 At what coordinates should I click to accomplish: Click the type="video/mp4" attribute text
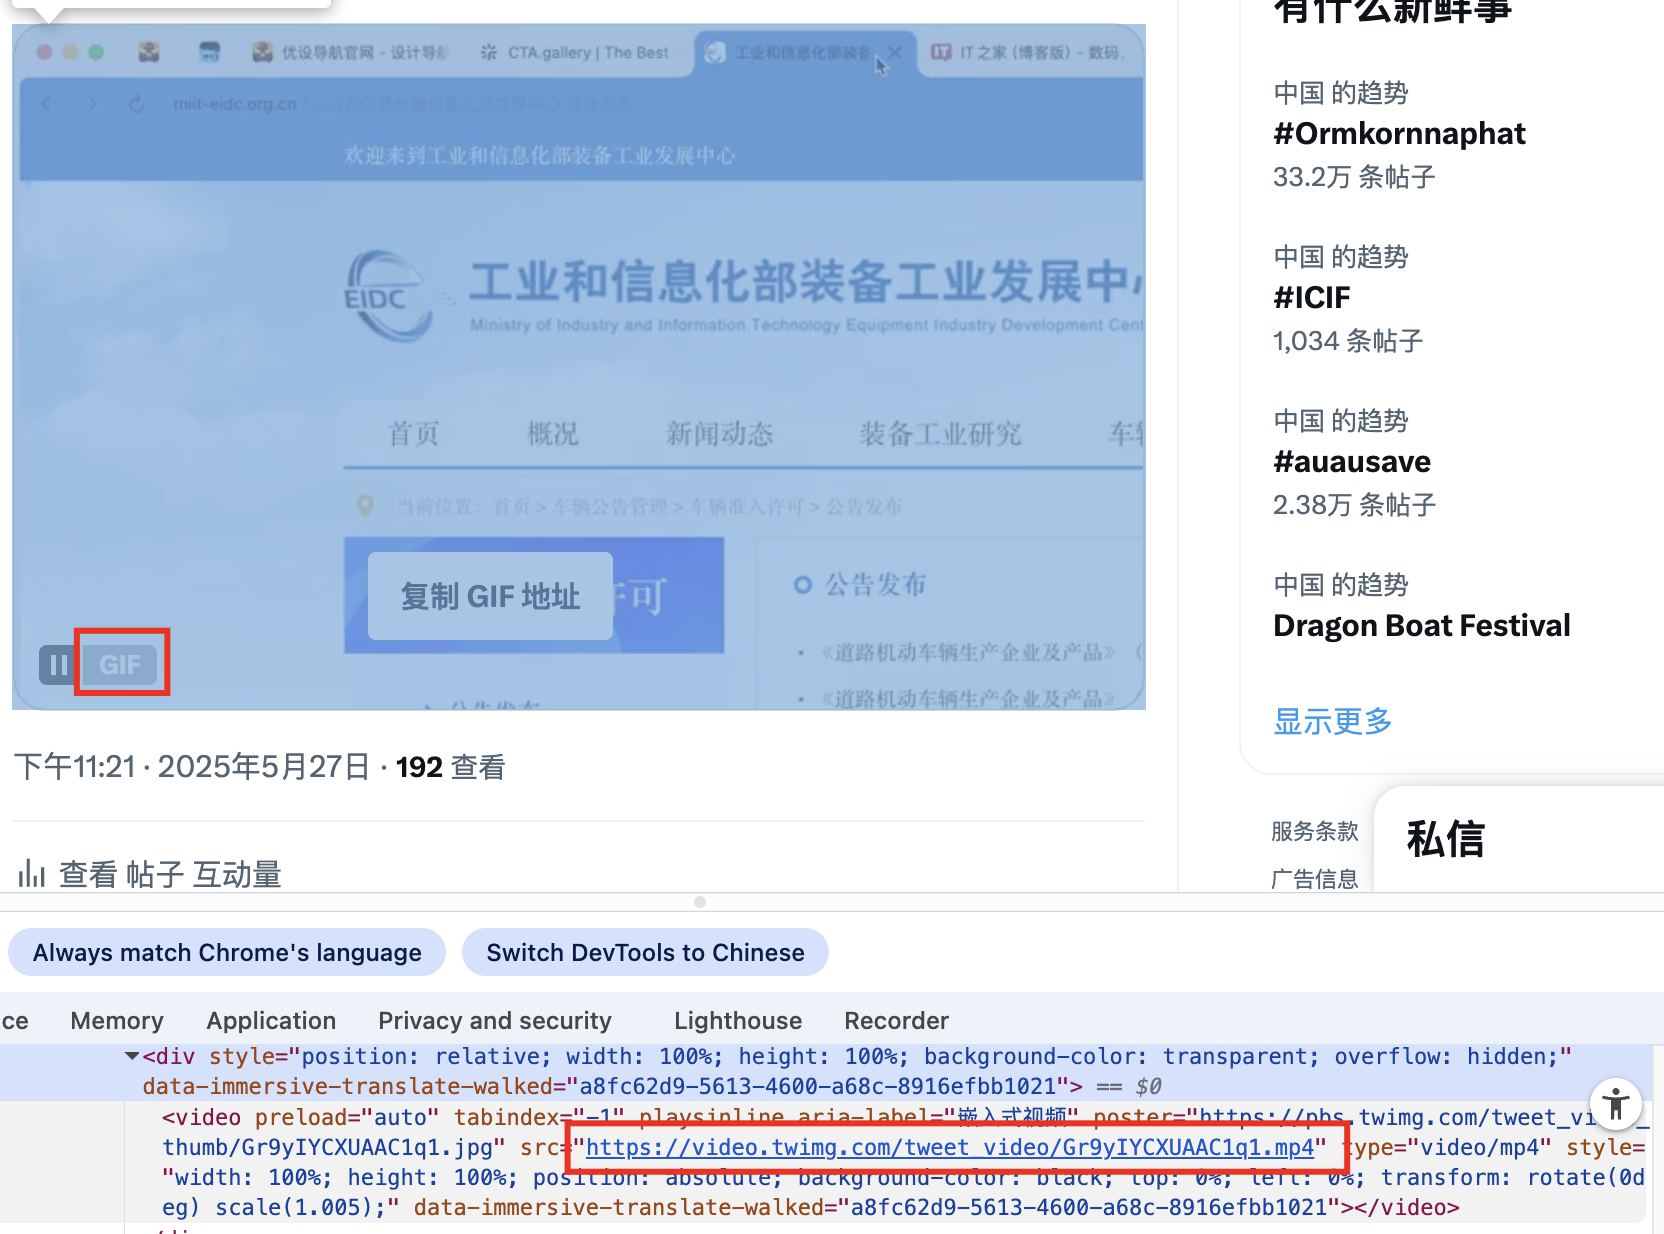tap(1449, 1148)
